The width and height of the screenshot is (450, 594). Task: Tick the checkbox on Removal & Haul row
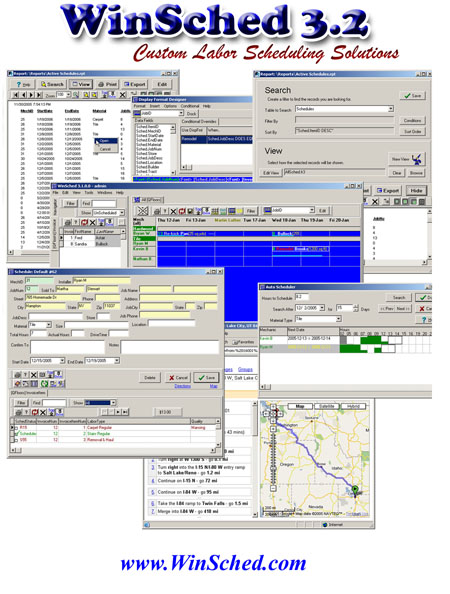[x=16, y=440]
